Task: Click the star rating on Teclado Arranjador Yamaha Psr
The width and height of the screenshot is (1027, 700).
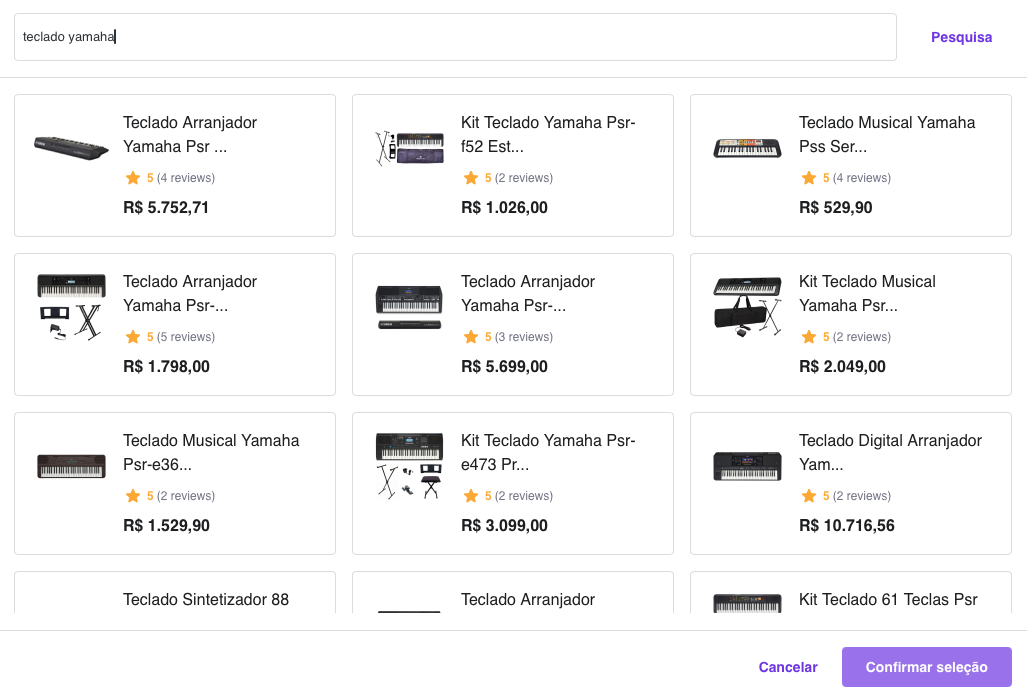Action: 132,177
